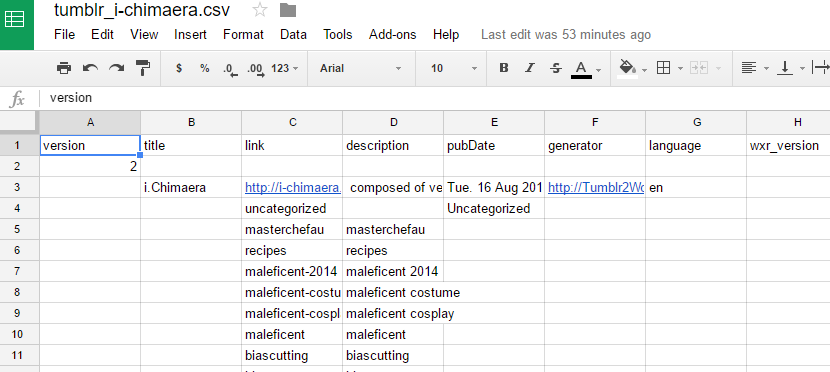The height and width of the screenshot is (372, 830).
Task: Select cell 'masterchefau' in column C
Action: (292, 230)
